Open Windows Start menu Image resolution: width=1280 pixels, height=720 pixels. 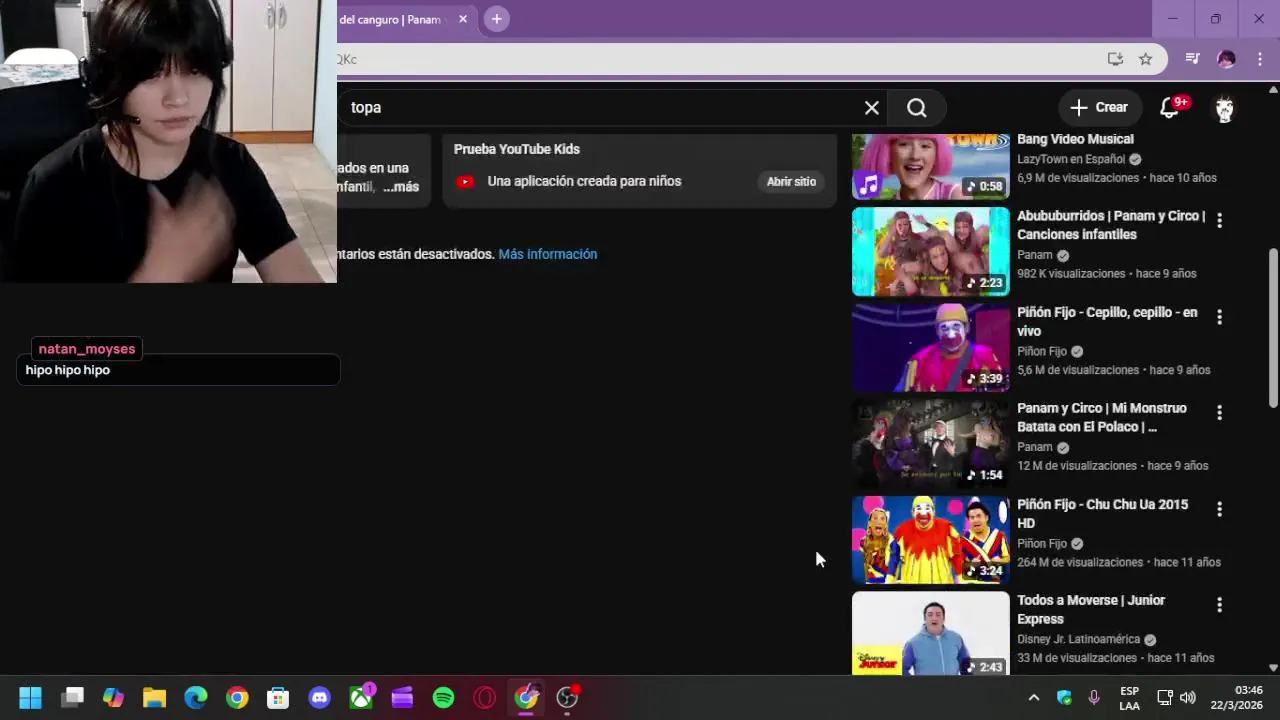[x=30, y=698]
